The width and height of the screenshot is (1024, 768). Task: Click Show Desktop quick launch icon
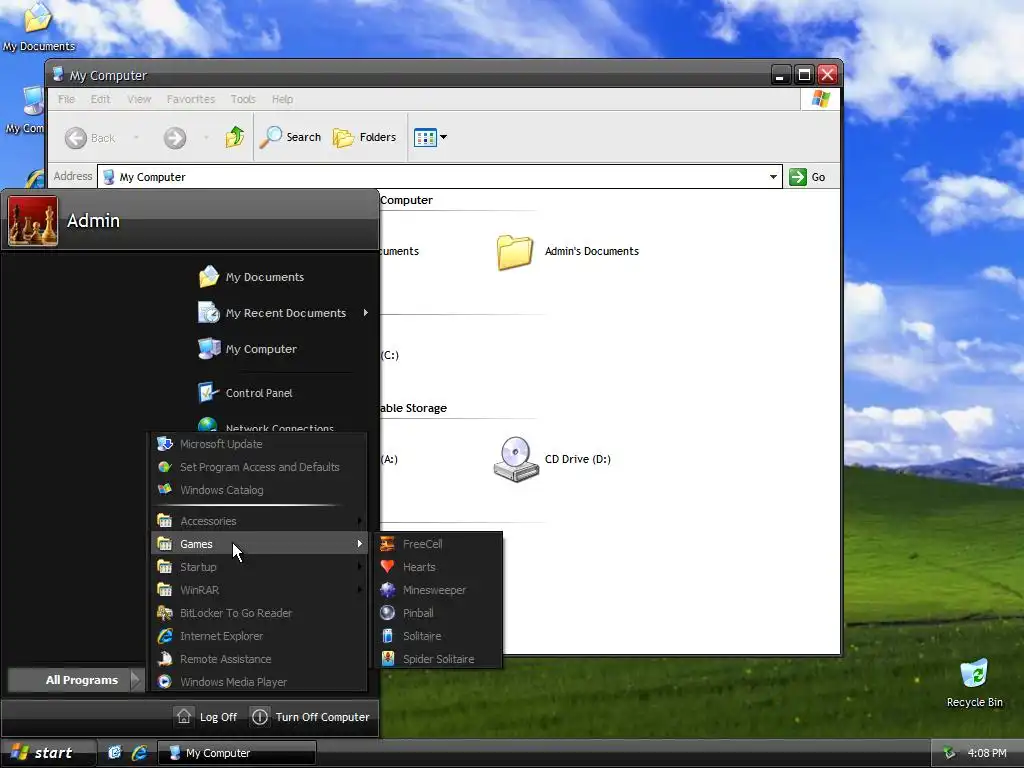(114, 752)
